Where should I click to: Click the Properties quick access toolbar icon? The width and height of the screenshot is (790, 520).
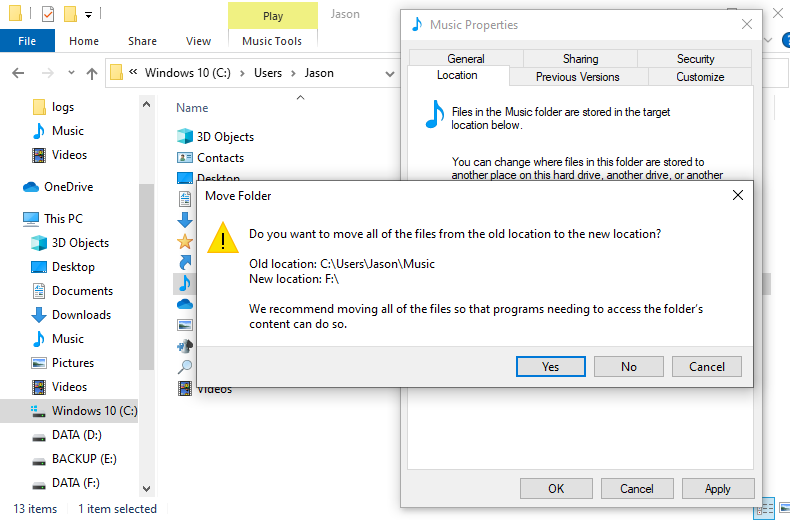click(48, 14)
